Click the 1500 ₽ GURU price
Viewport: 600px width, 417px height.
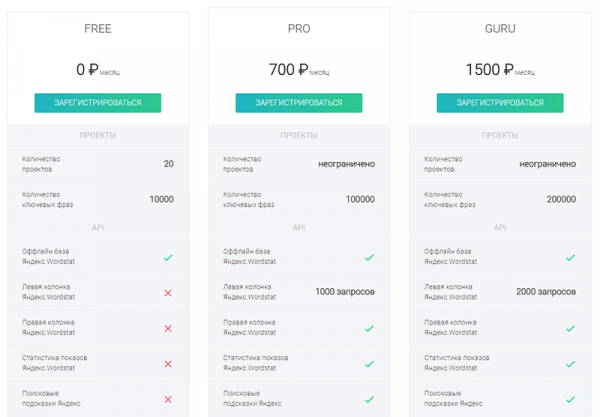click(x=489, y=70)
